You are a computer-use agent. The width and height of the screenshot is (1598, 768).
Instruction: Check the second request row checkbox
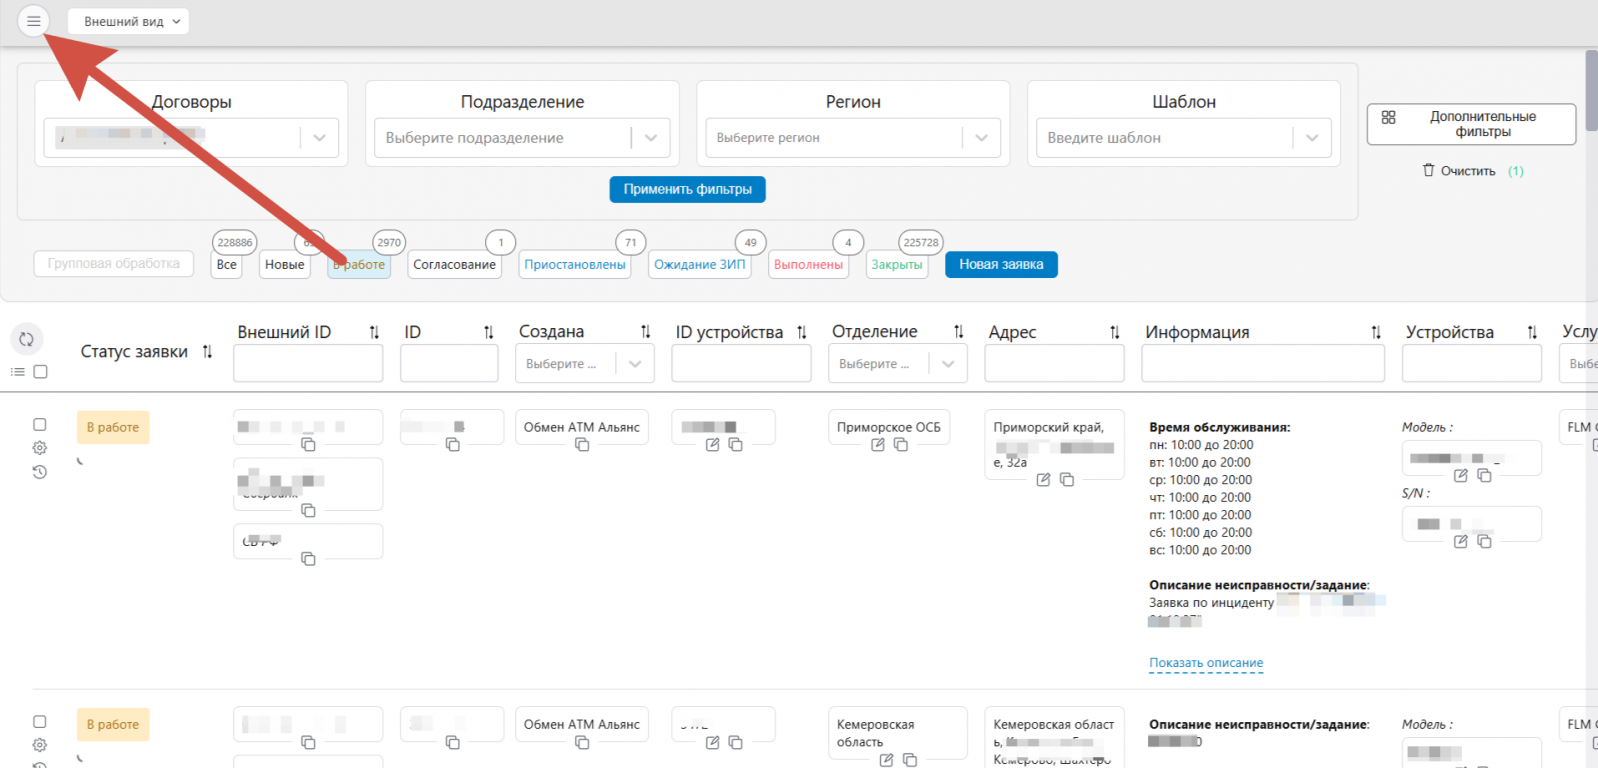[x=40, y=722]
